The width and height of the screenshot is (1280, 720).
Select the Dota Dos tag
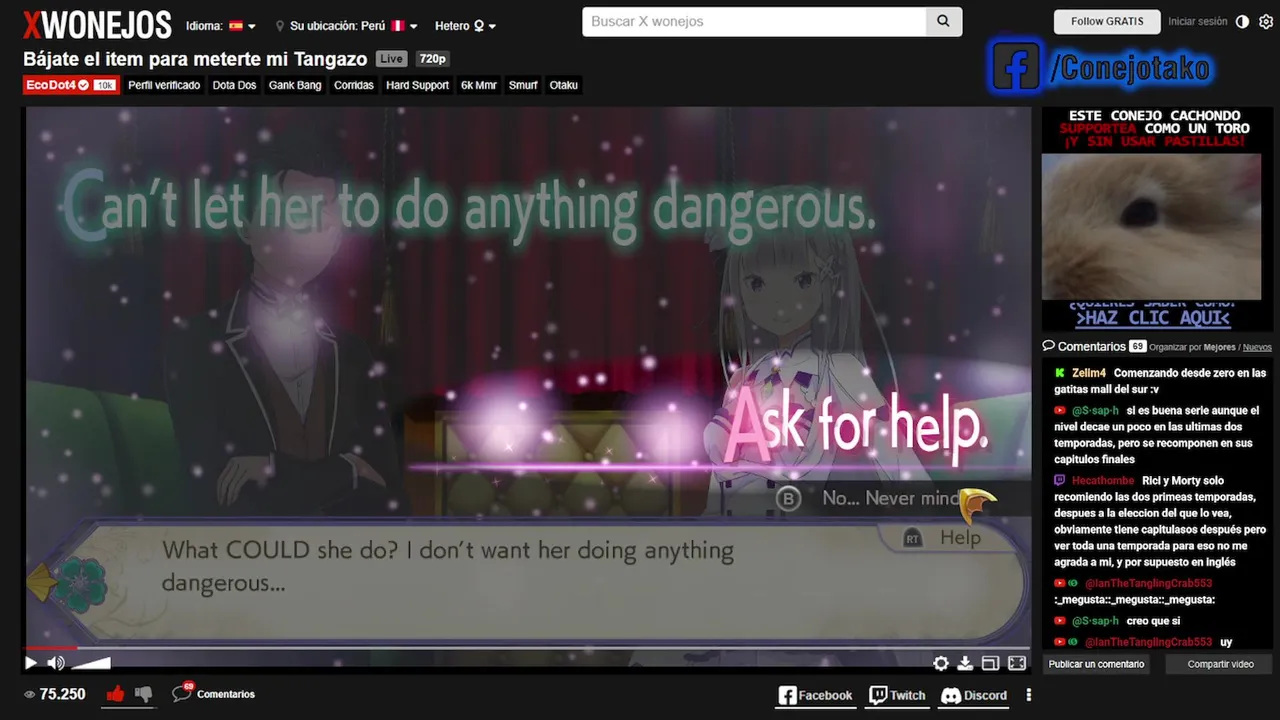(234, 85)
